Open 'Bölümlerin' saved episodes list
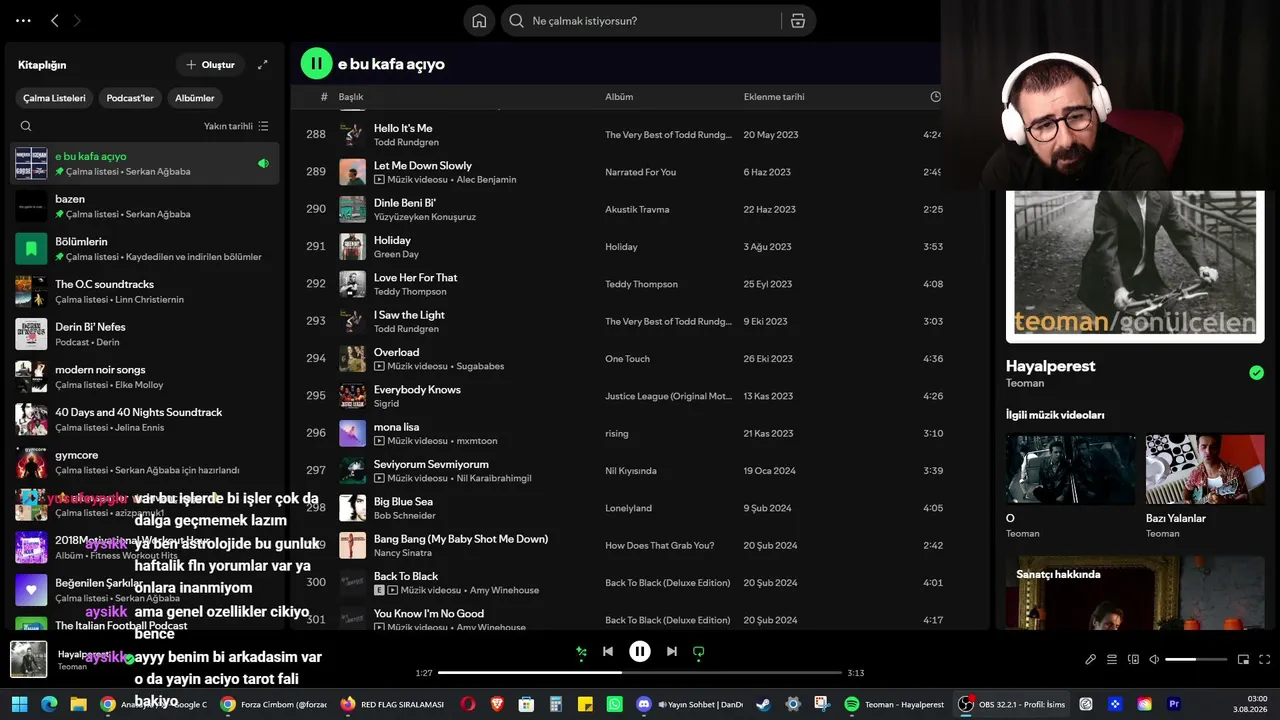 (x=145, y=249)
